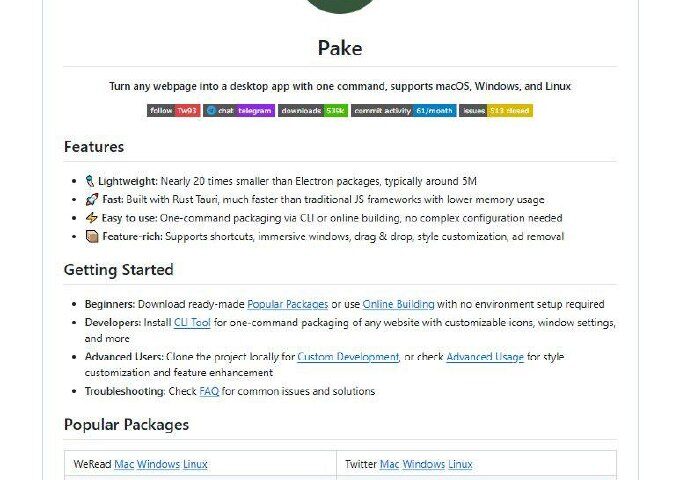Open the FAQ link under Troubleshooting
Image resolution: width=687 pixels, height=480 pixels.
[209, 391]
